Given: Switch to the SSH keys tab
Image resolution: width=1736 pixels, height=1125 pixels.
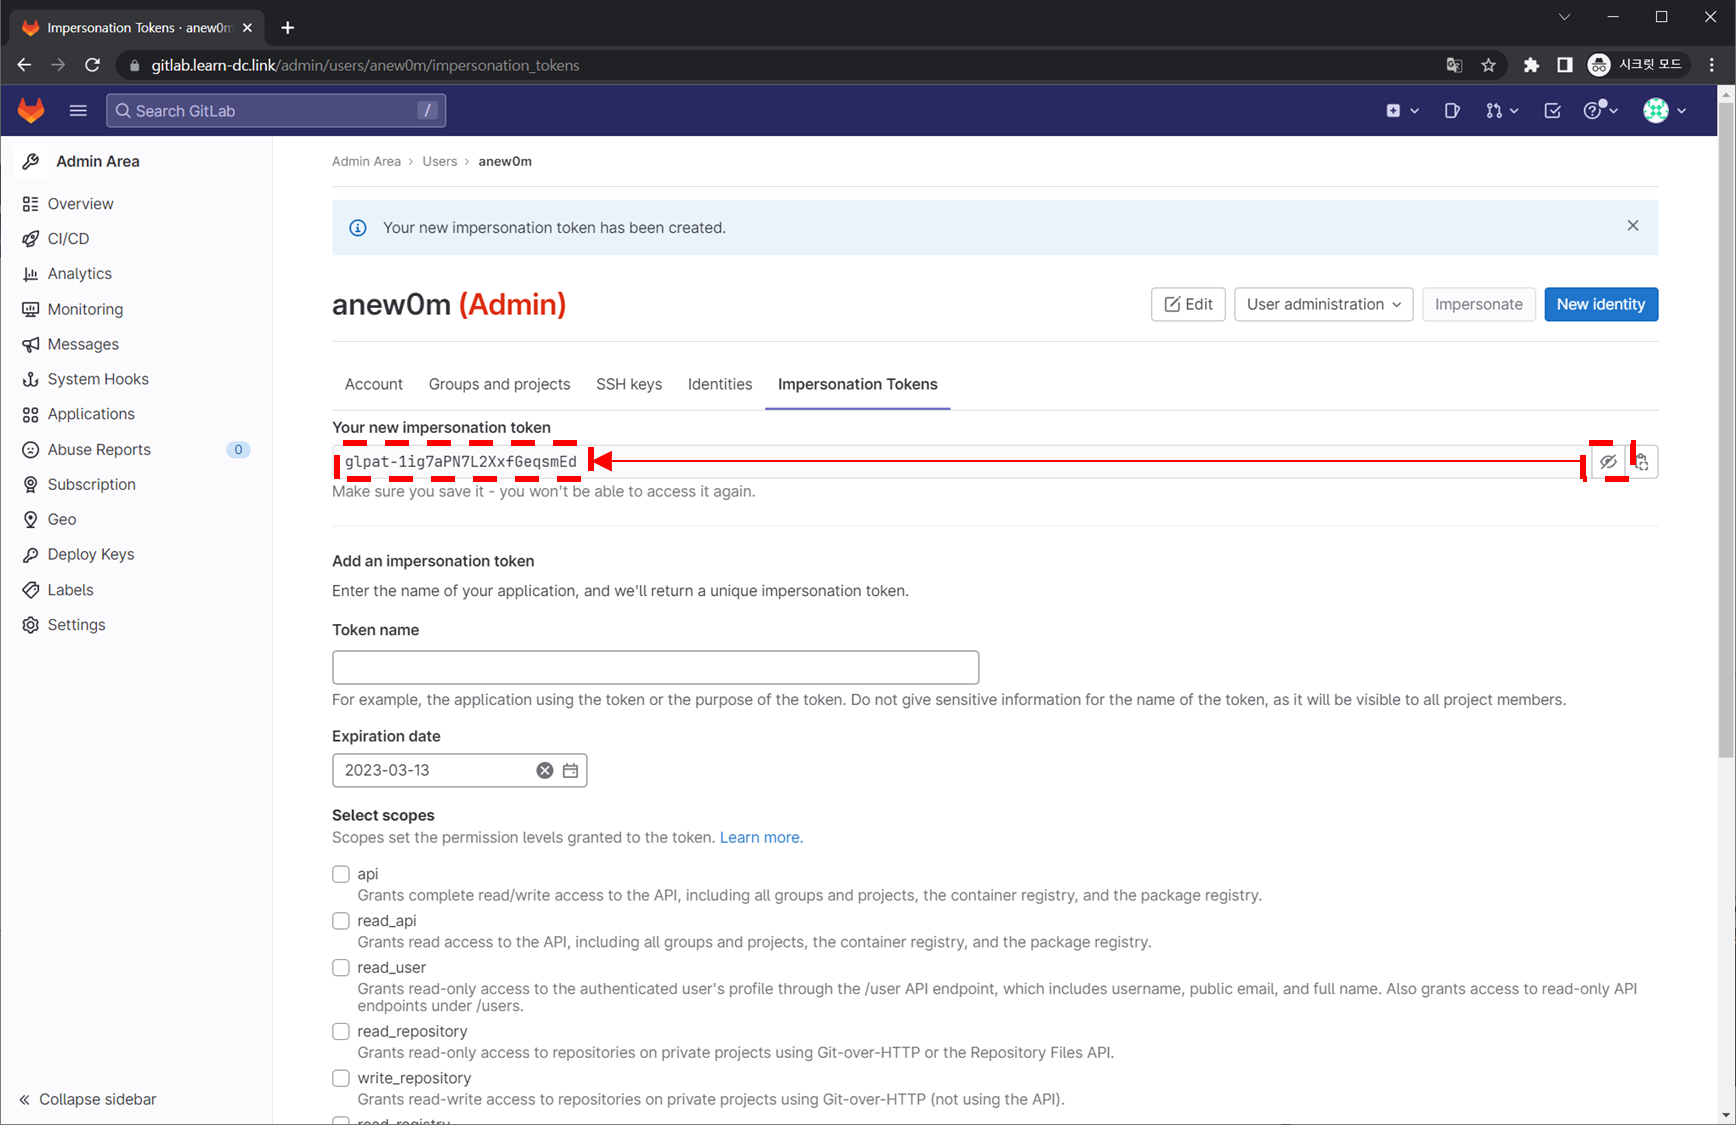Looking at the screenshot, I should coord(628,384).
